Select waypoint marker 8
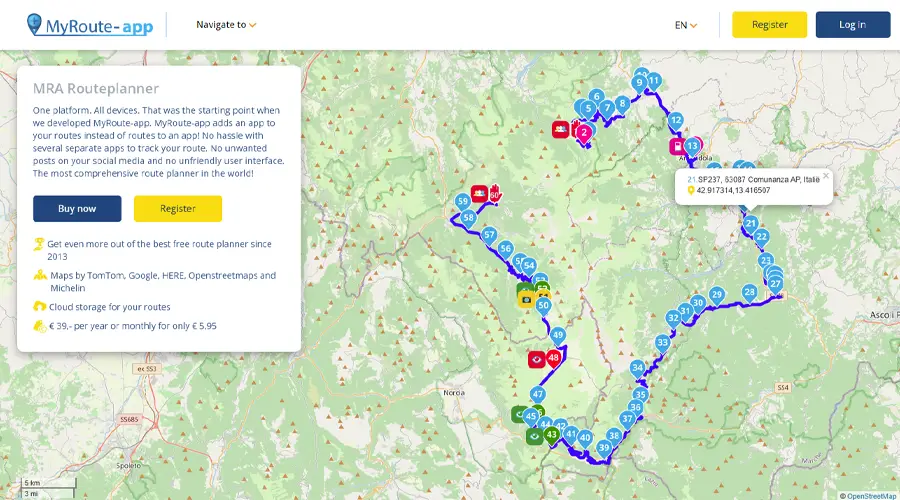The image size is (900, 500). (x=622, y=104)
